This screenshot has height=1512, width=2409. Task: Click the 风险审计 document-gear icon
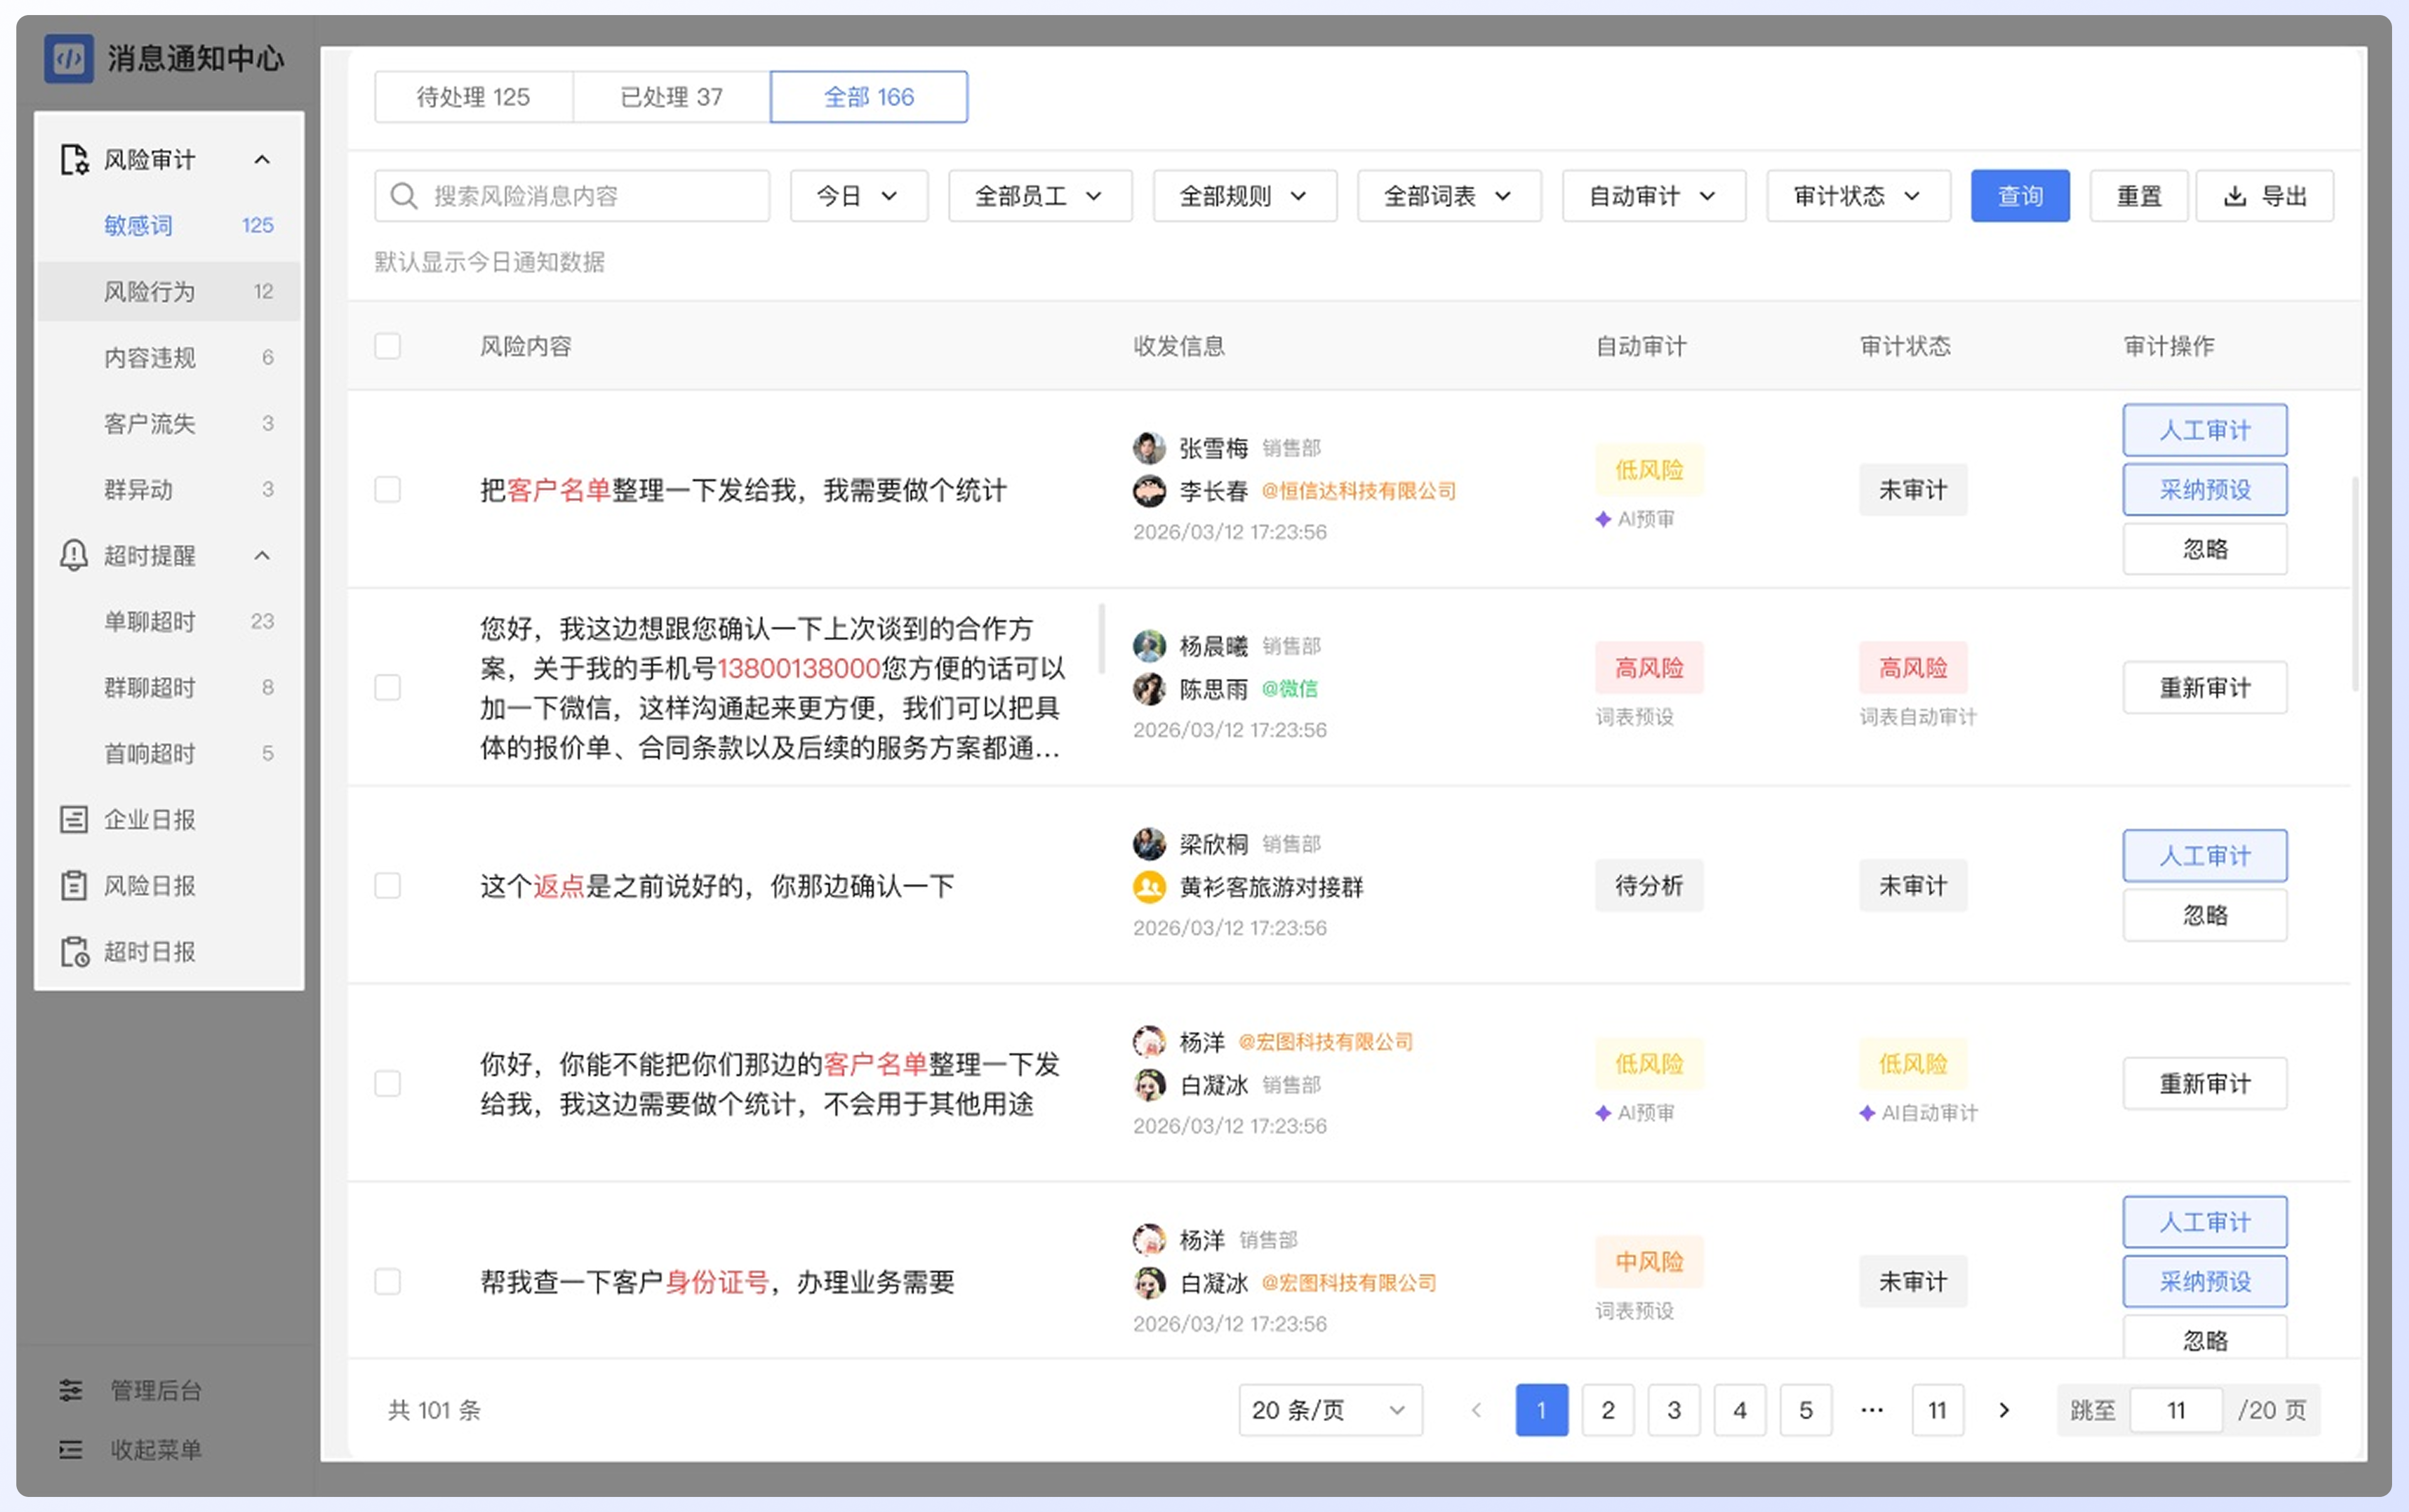point(74,160)
